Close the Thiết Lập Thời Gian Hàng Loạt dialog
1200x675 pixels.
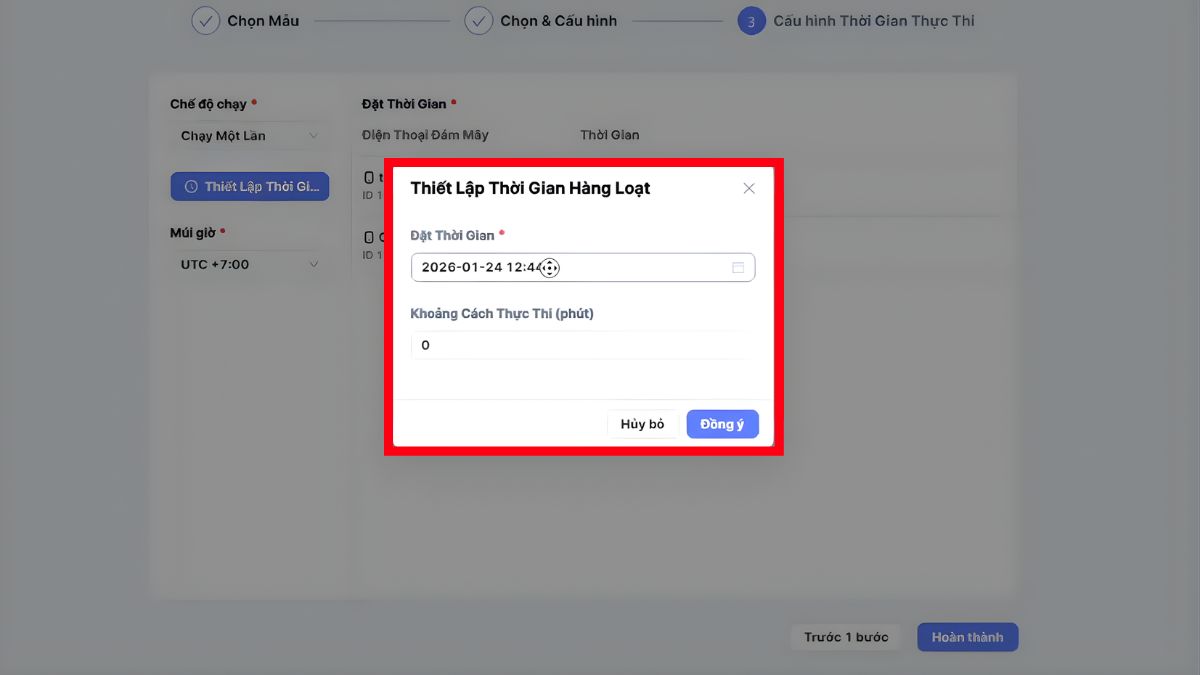point(749,187)
